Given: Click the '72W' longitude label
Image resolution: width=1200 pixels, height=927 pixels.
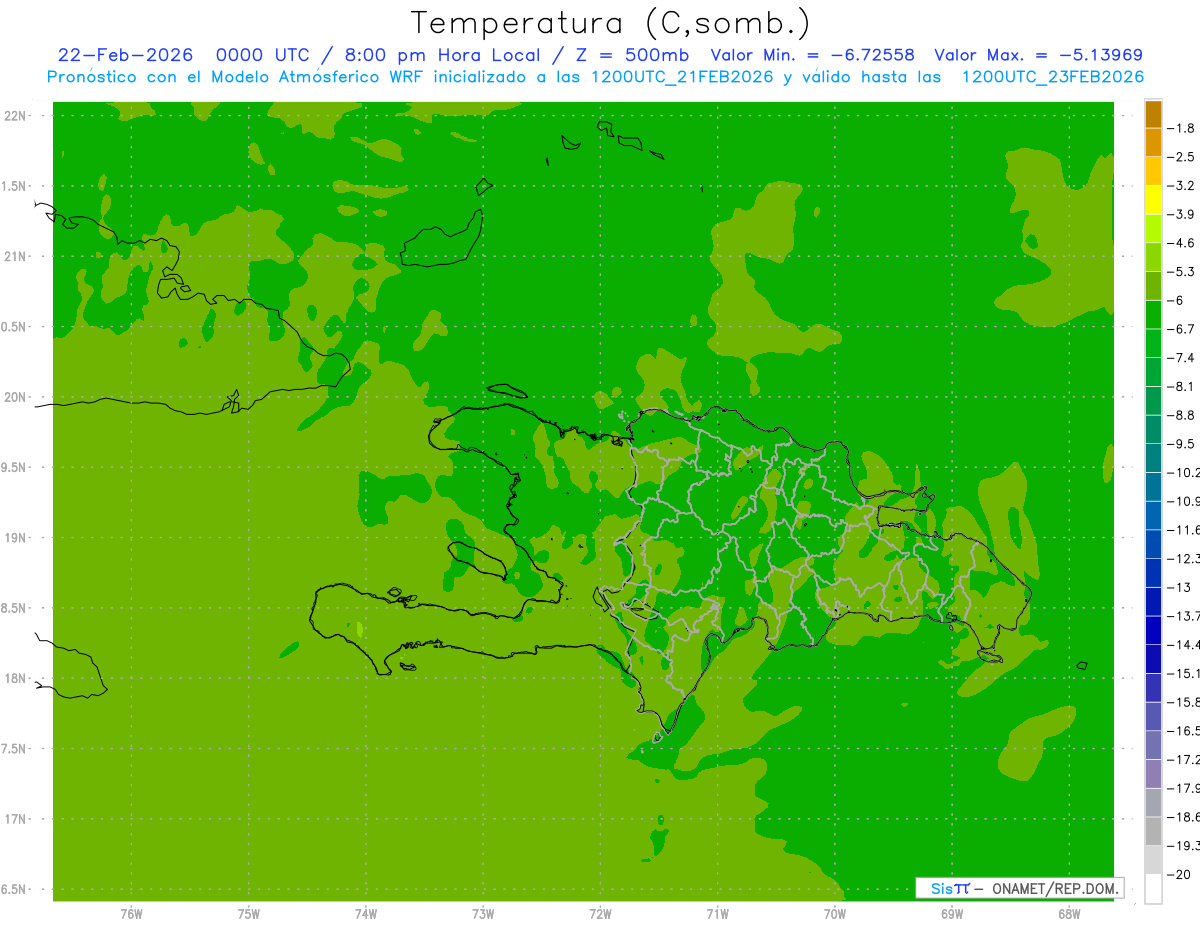Looking at the screenshot, I should [600, 914].
